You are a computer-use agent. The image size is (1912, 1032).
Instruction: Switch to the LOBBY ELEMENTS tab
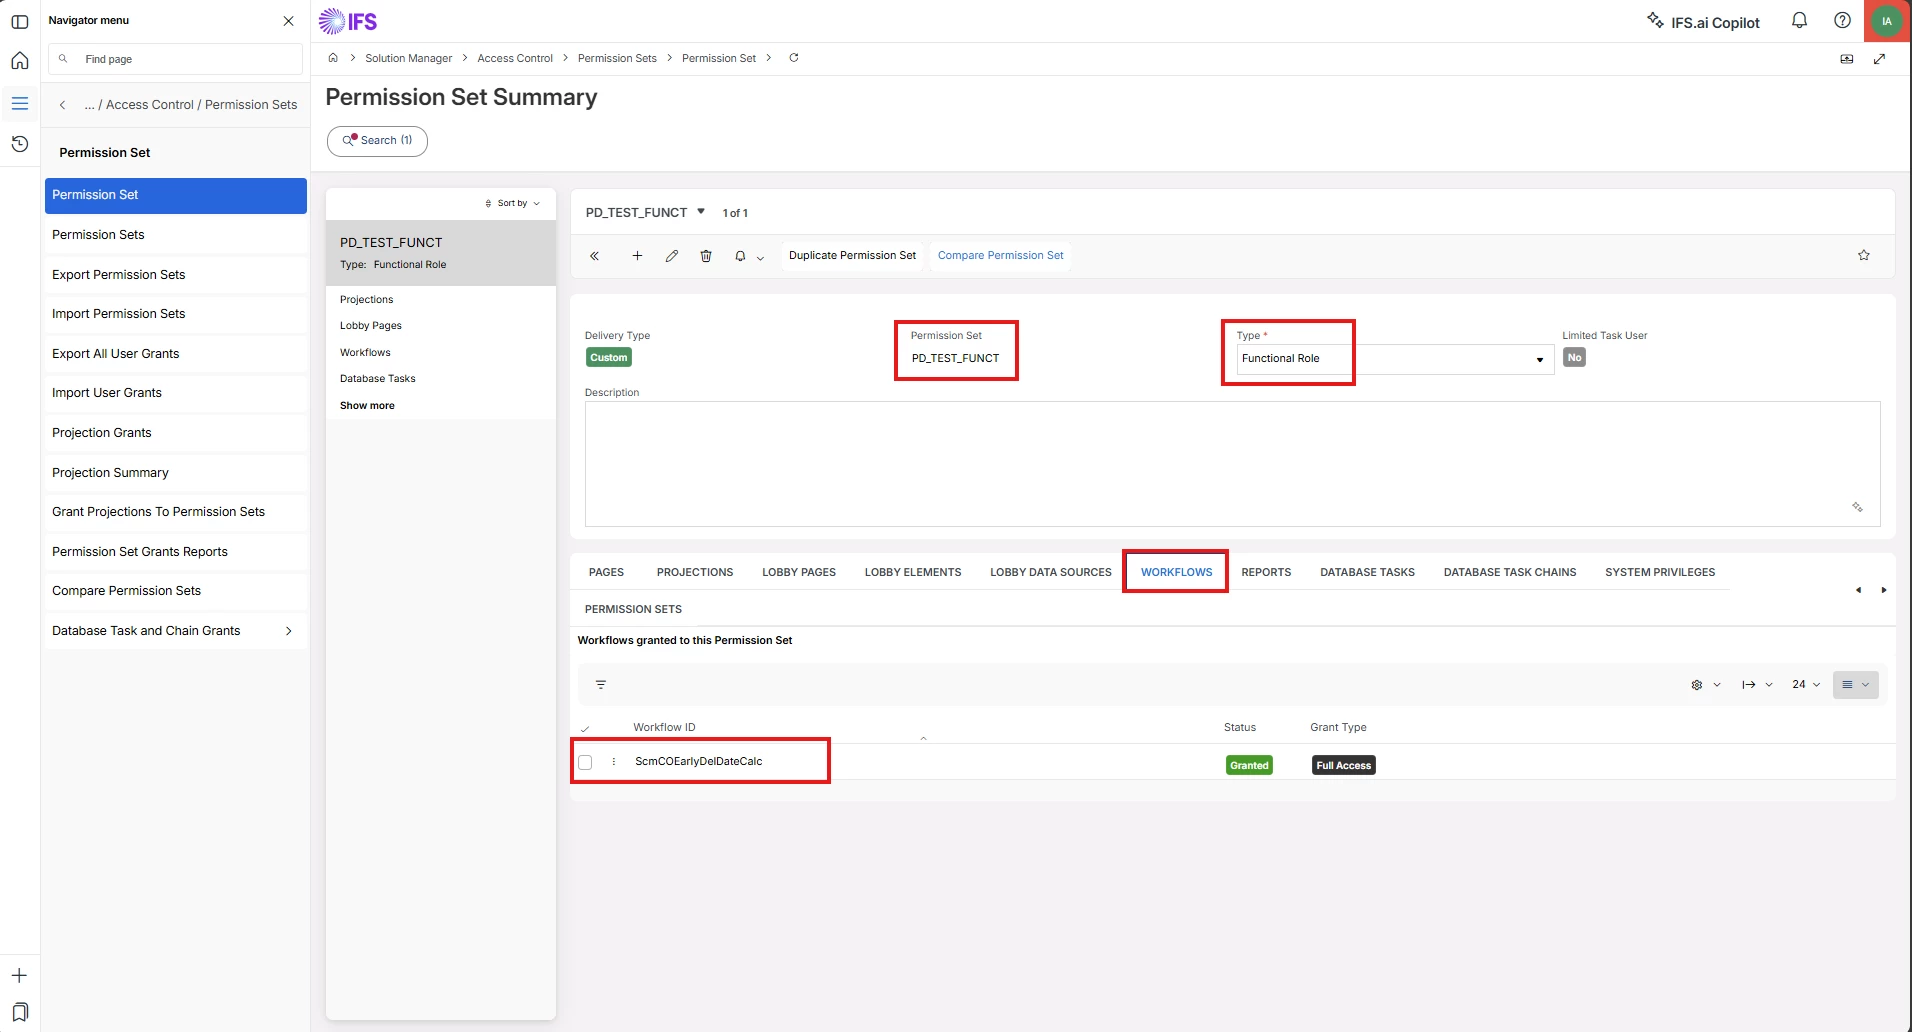913,573
